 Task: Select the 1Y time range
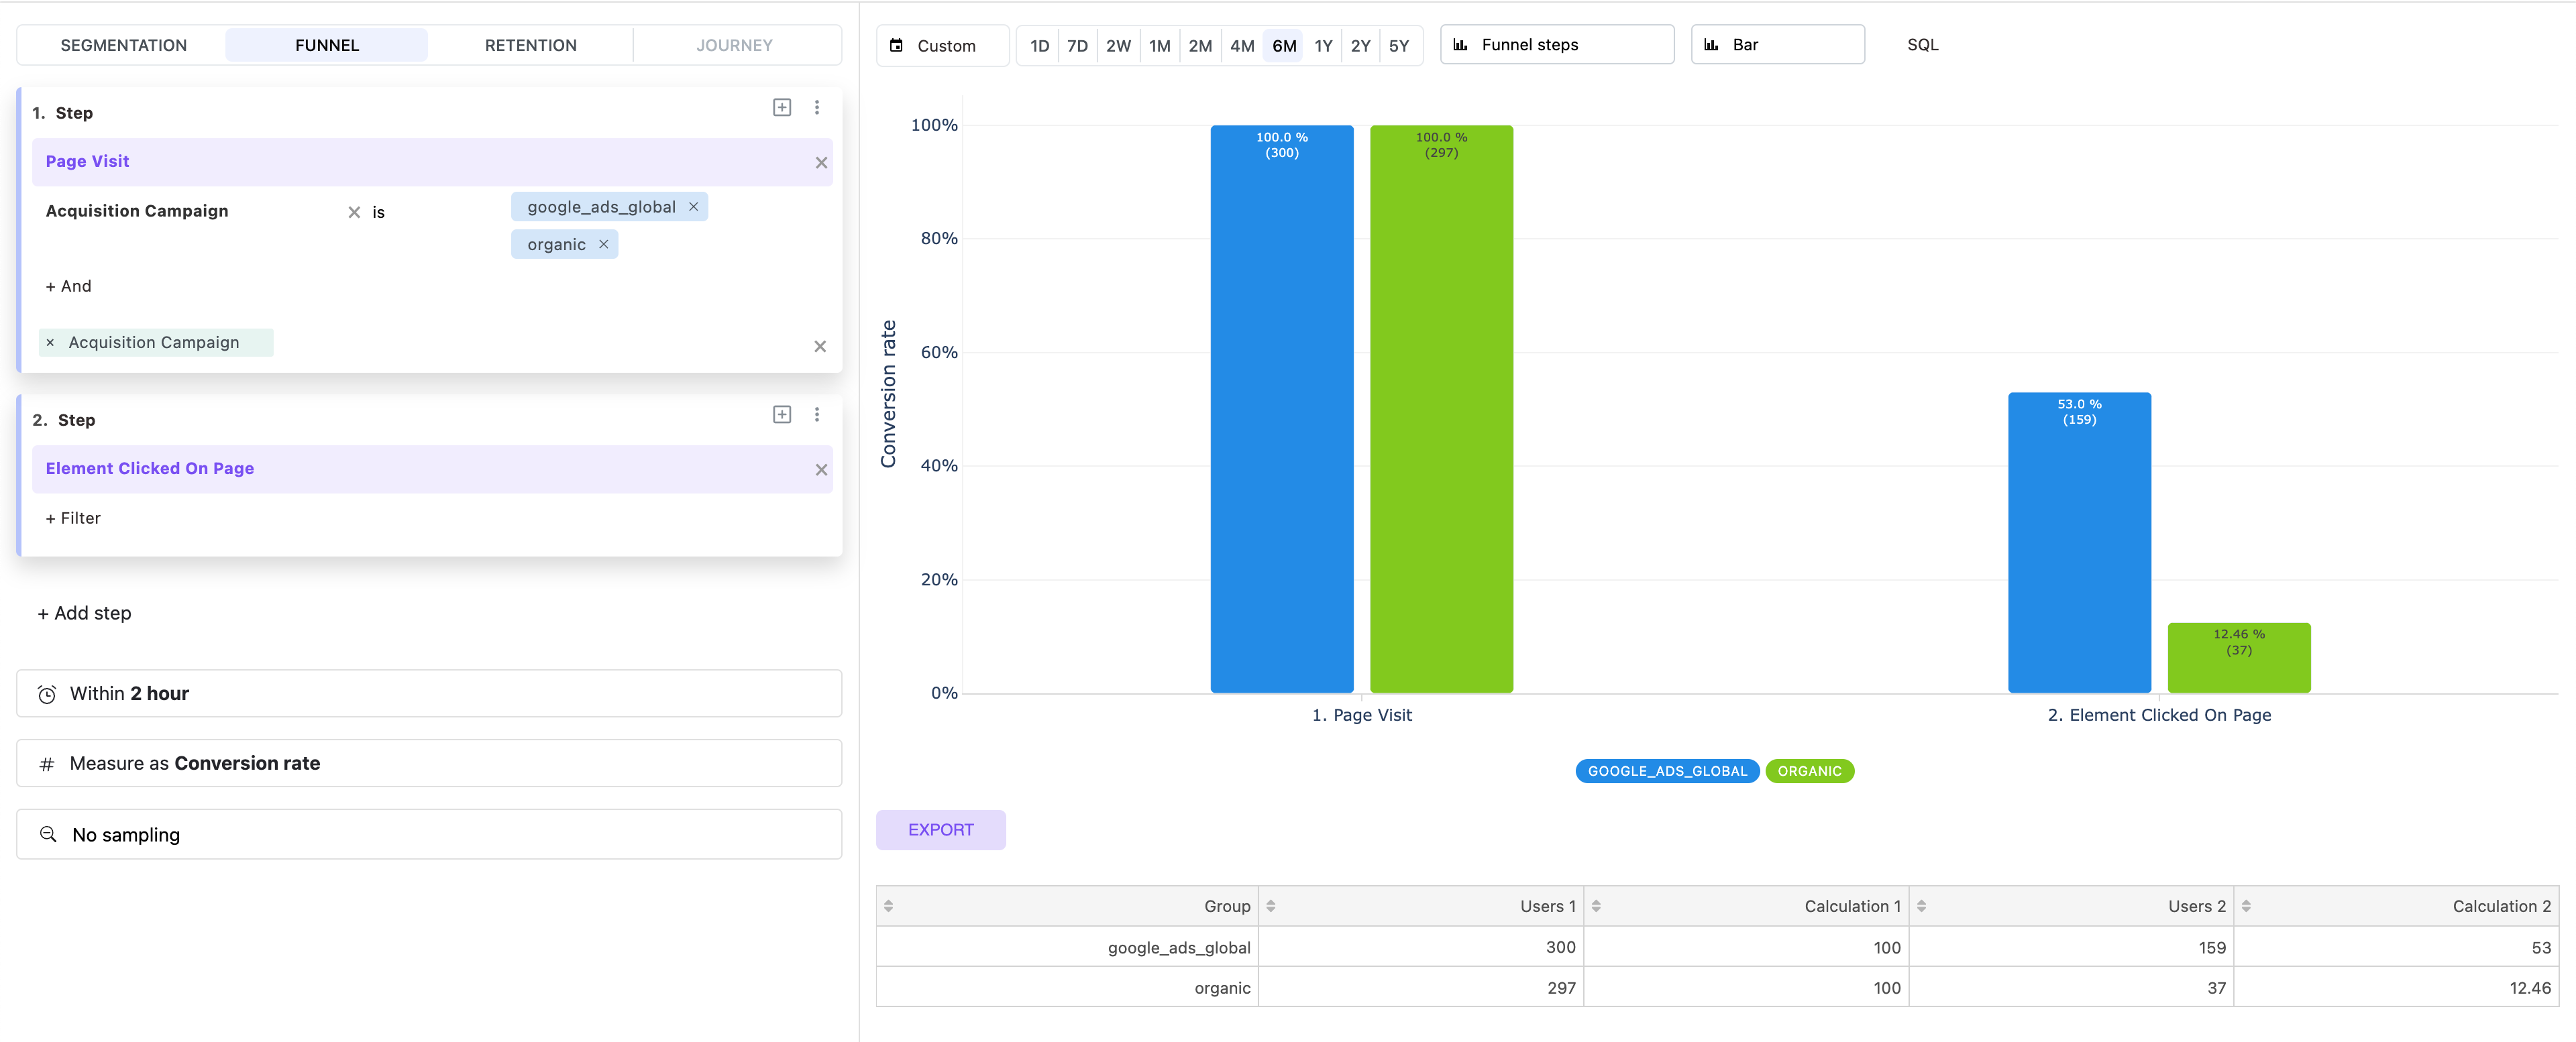pos(1322,46)
